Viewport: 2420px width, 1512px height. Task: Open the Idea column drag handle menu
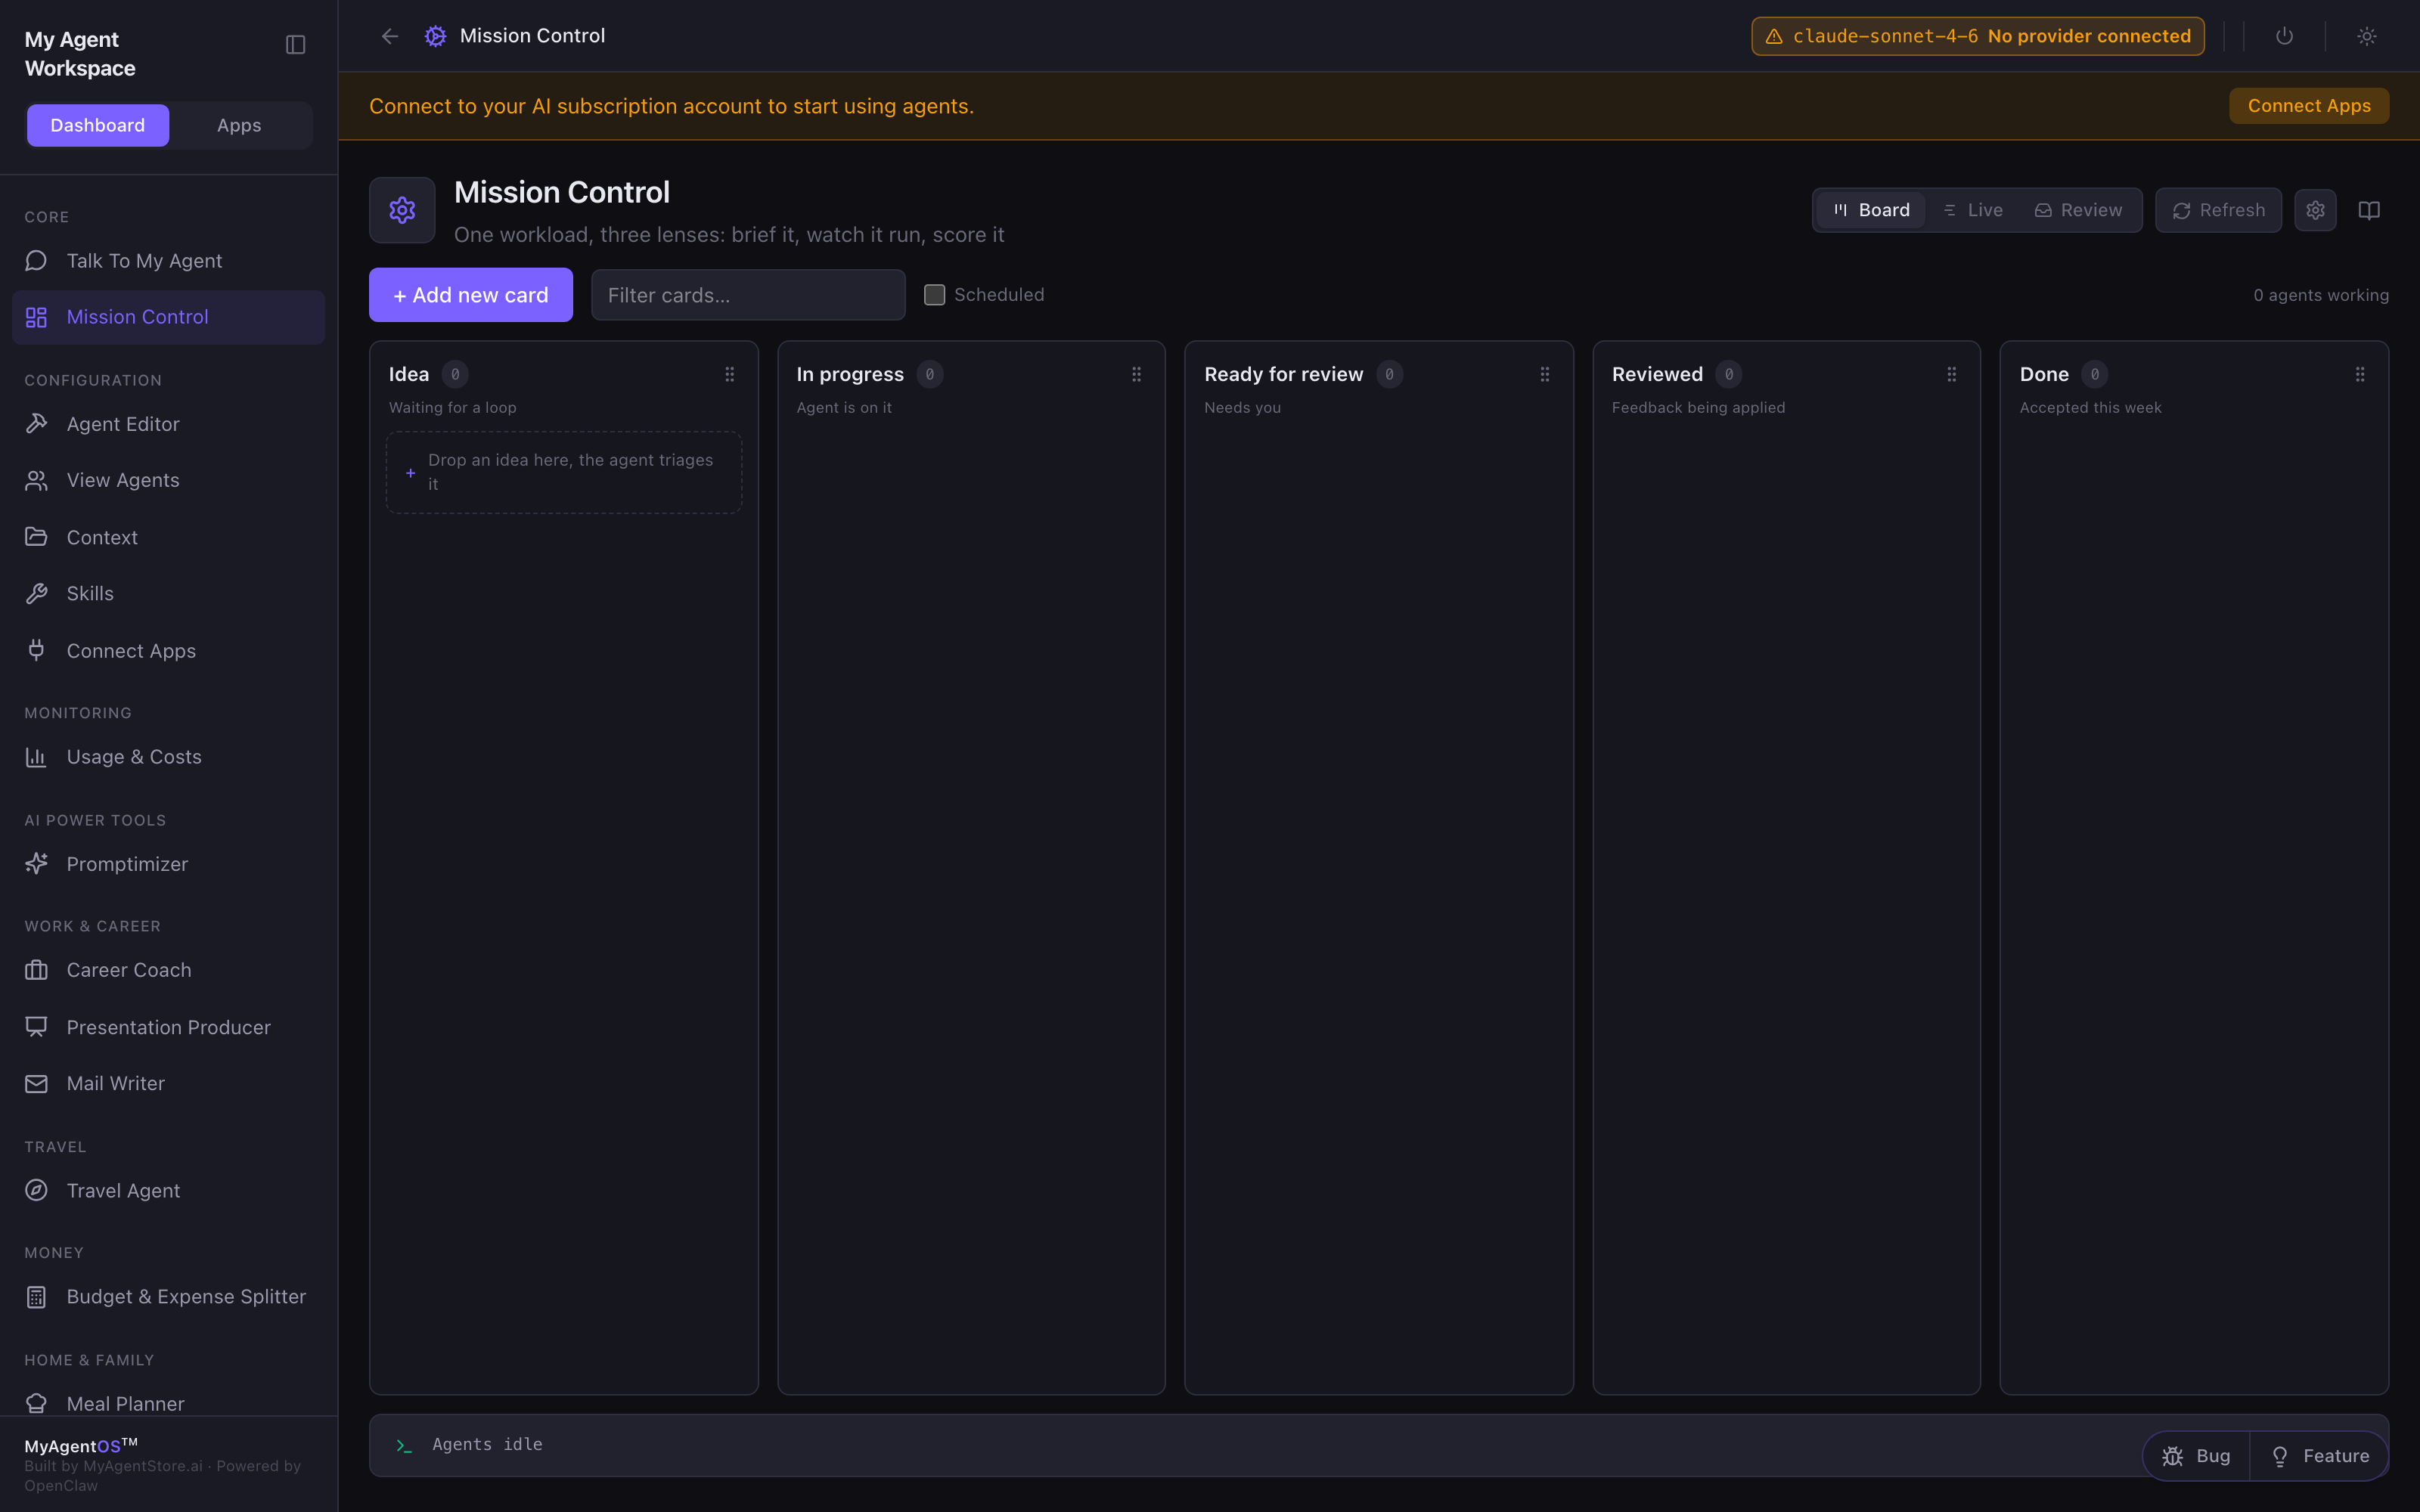(730, 374)
